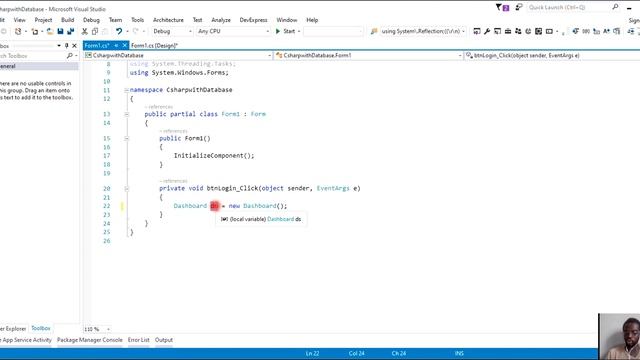This screenshot has height=360, width=640.
Task: Open the Help menu
Action: click(312, 20)
